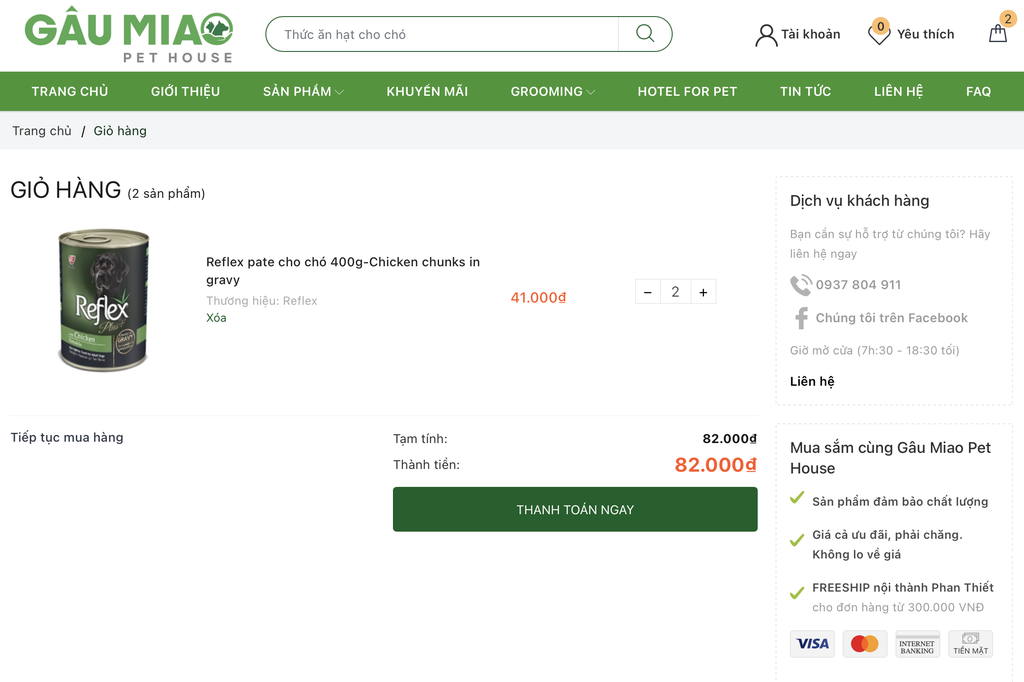
Task: Click the phone icon beside 0937 804 911
Action: point(801,285)
